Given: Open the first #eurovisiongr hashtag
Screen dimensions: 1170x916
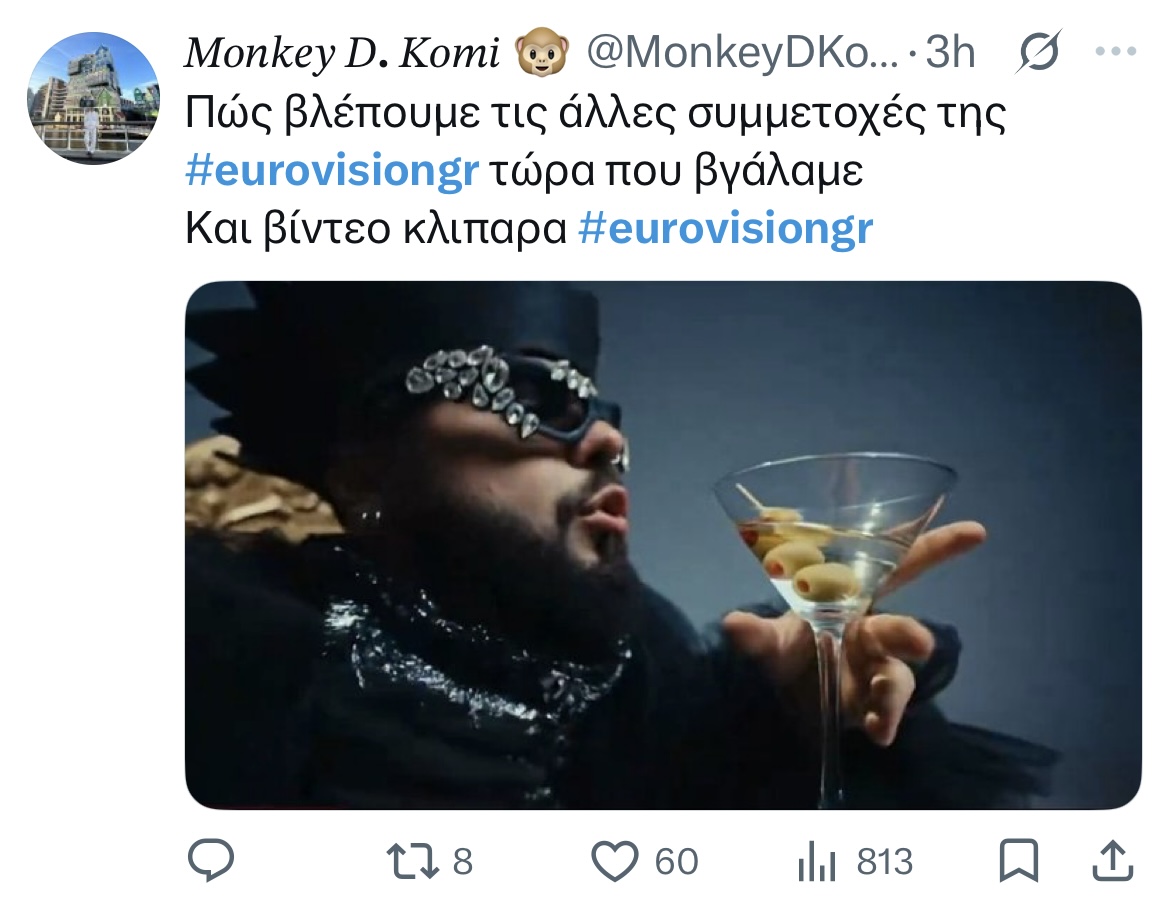Looking at the screenshot, I should (333, 173).
